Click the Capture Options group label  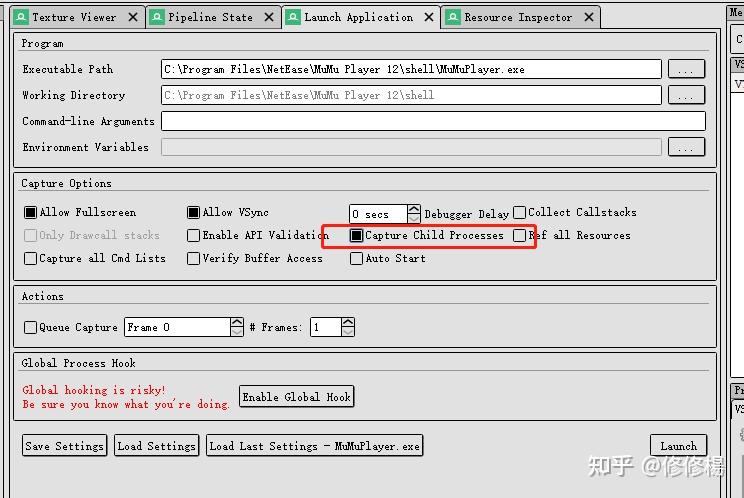[x=66, y=184]
